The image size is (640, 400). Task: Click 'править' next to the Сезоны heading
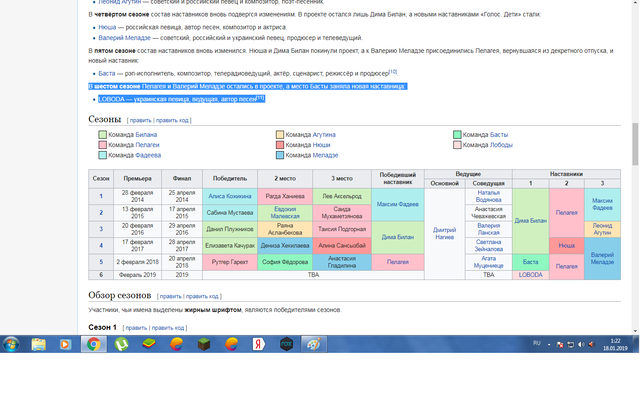coord(140,120)
